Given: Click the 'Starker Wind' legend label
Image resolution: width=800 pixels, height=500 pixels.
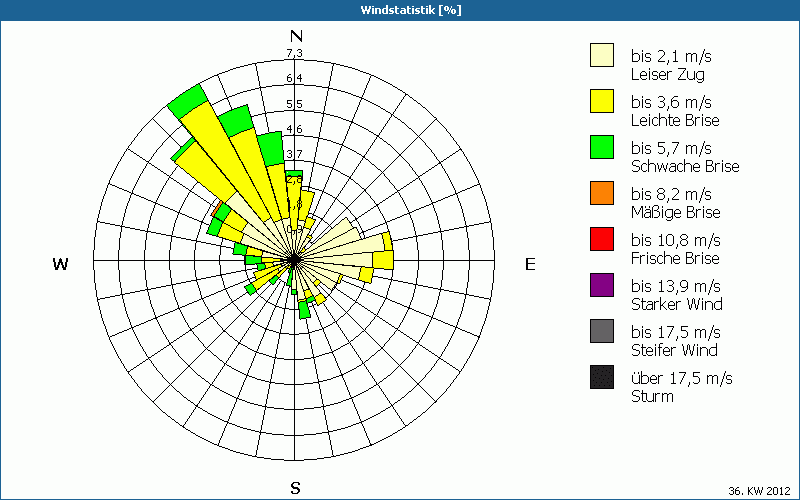Looking at the screenshot, I should 677,304.
